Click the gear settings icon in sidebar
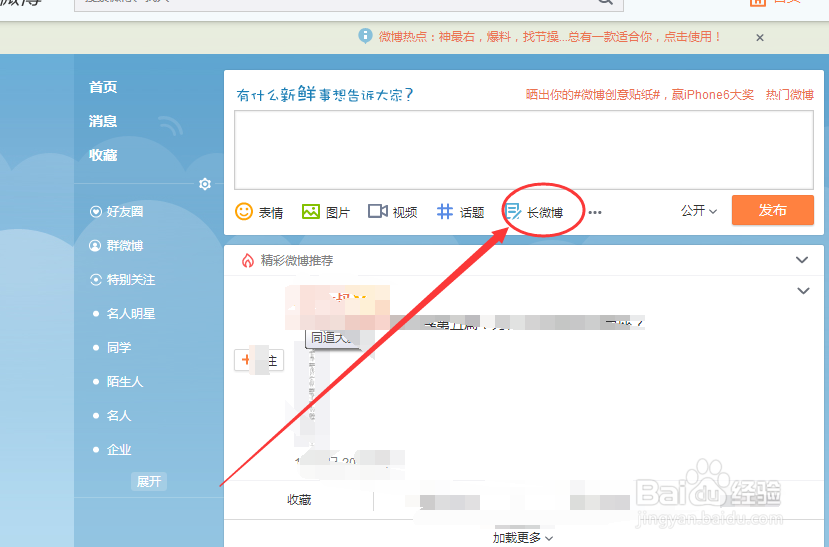 click(205, 183)
